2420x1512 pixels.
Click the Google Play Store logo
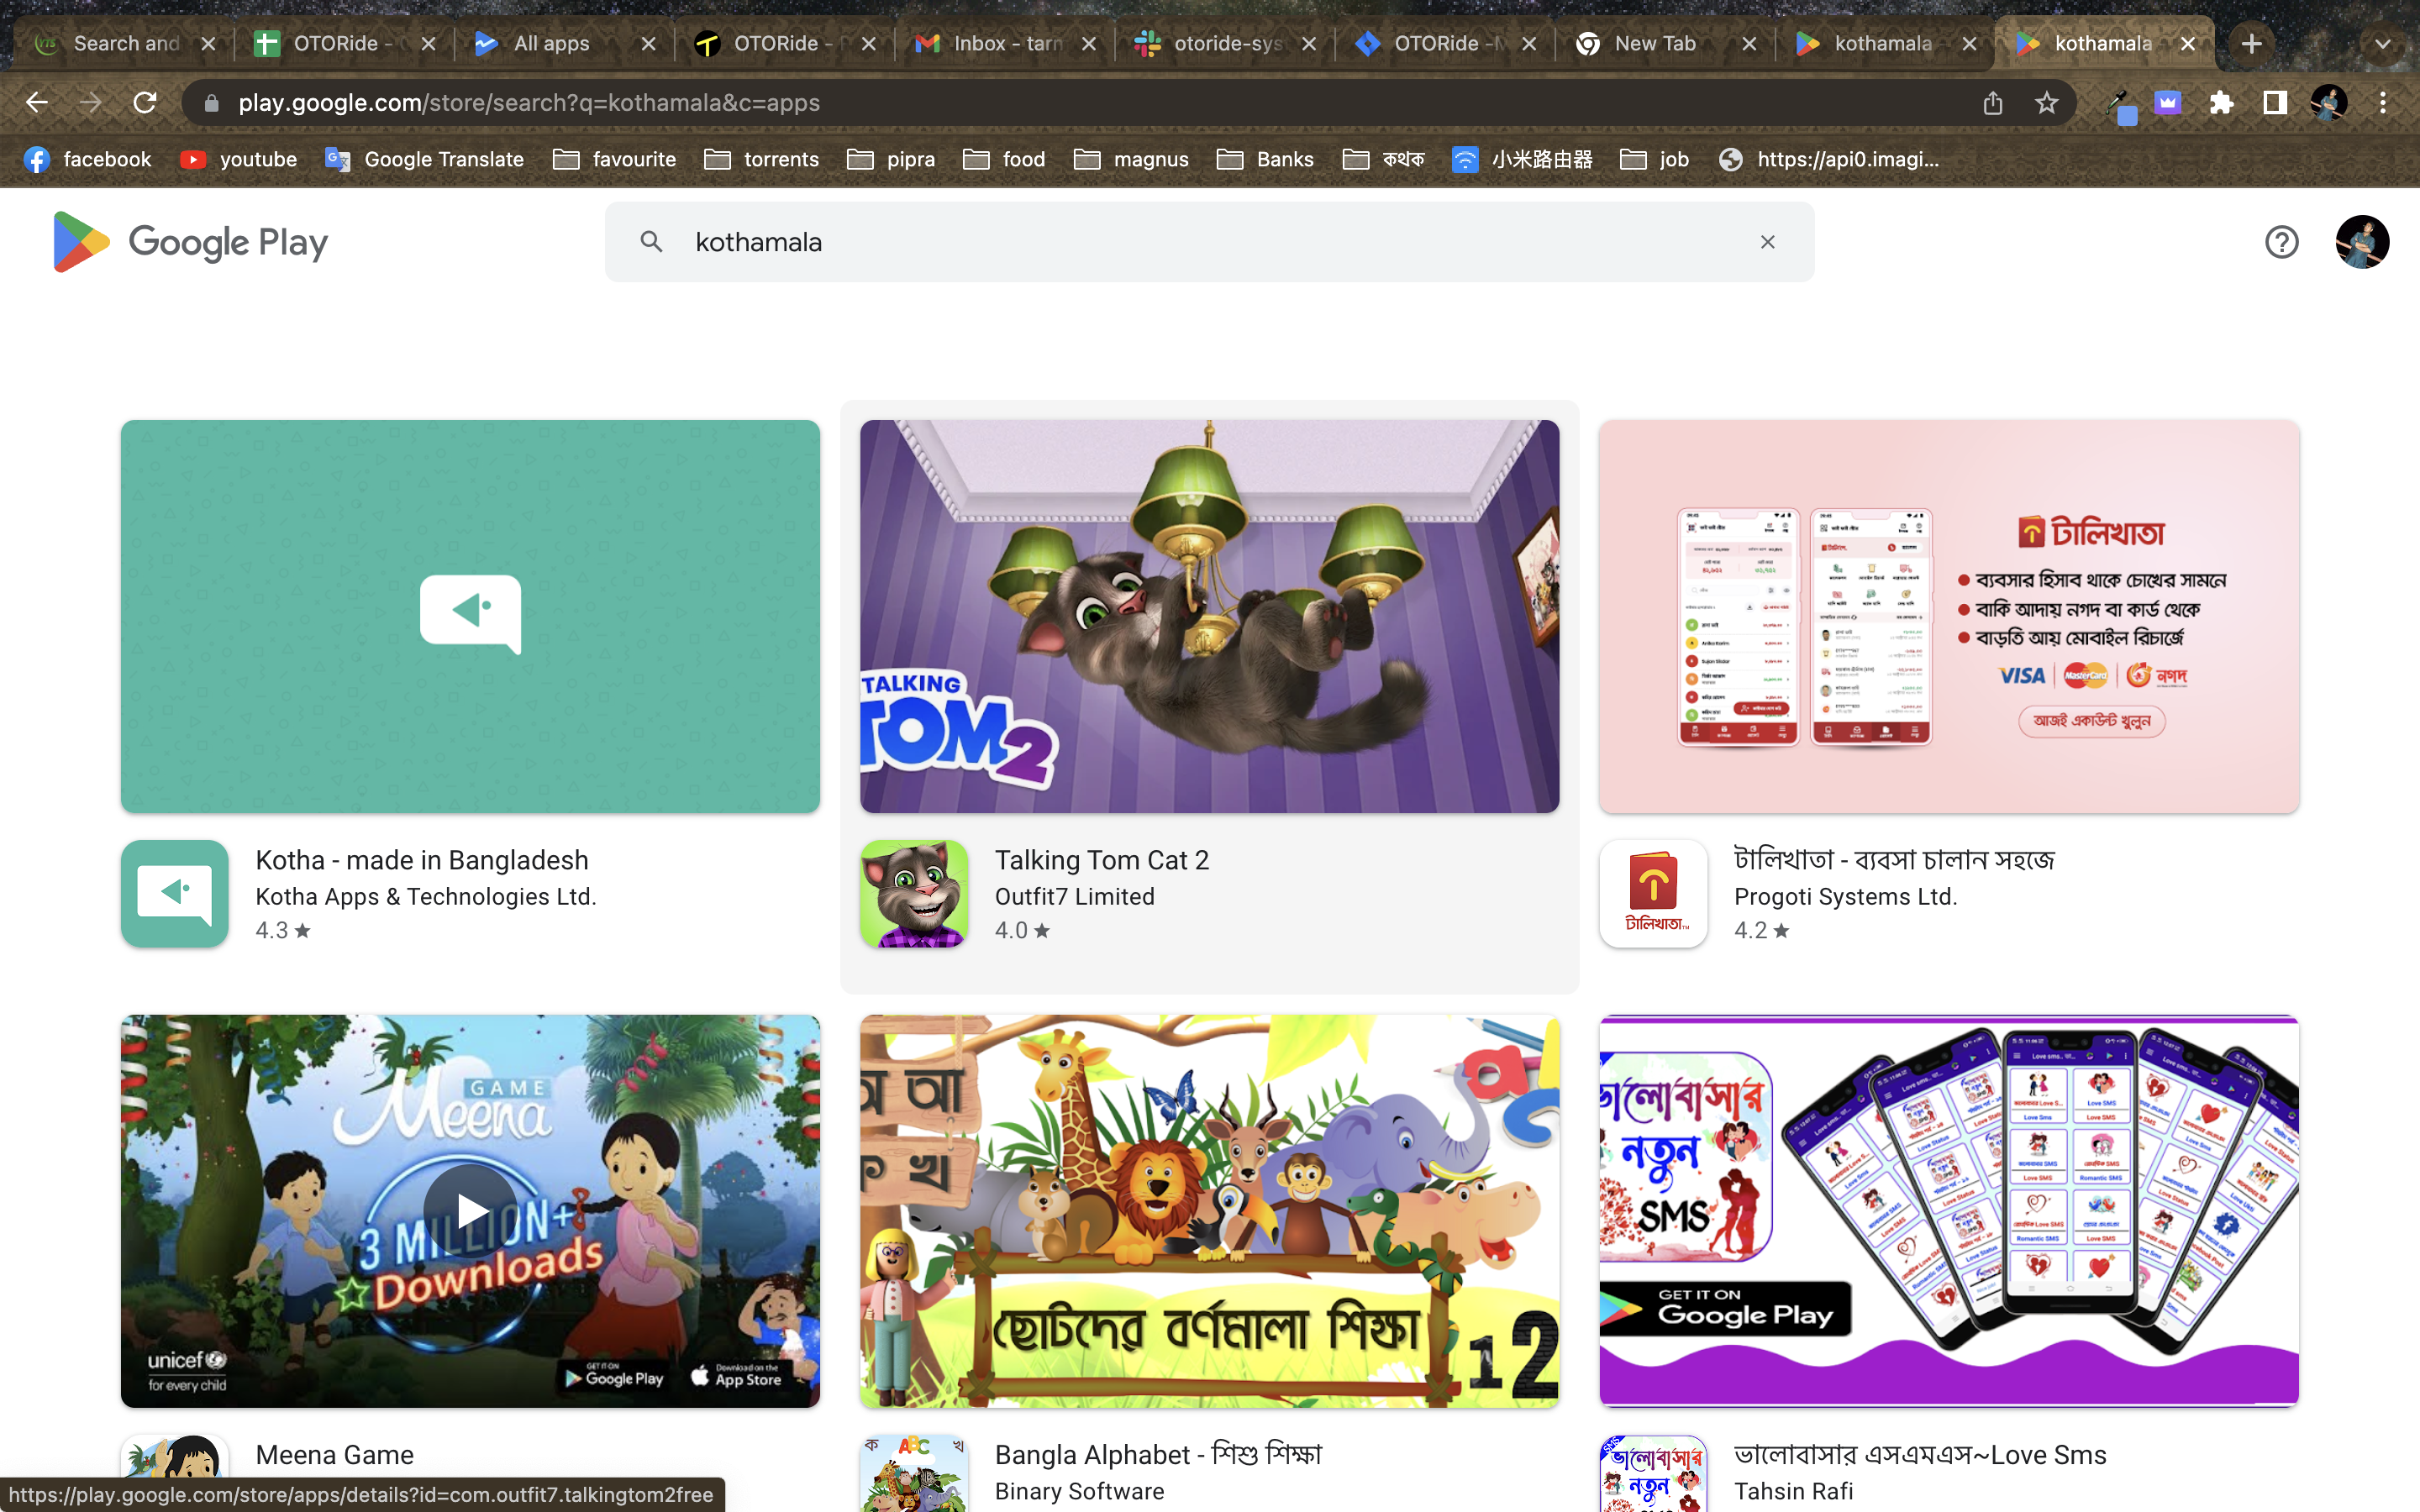[188, 240]
